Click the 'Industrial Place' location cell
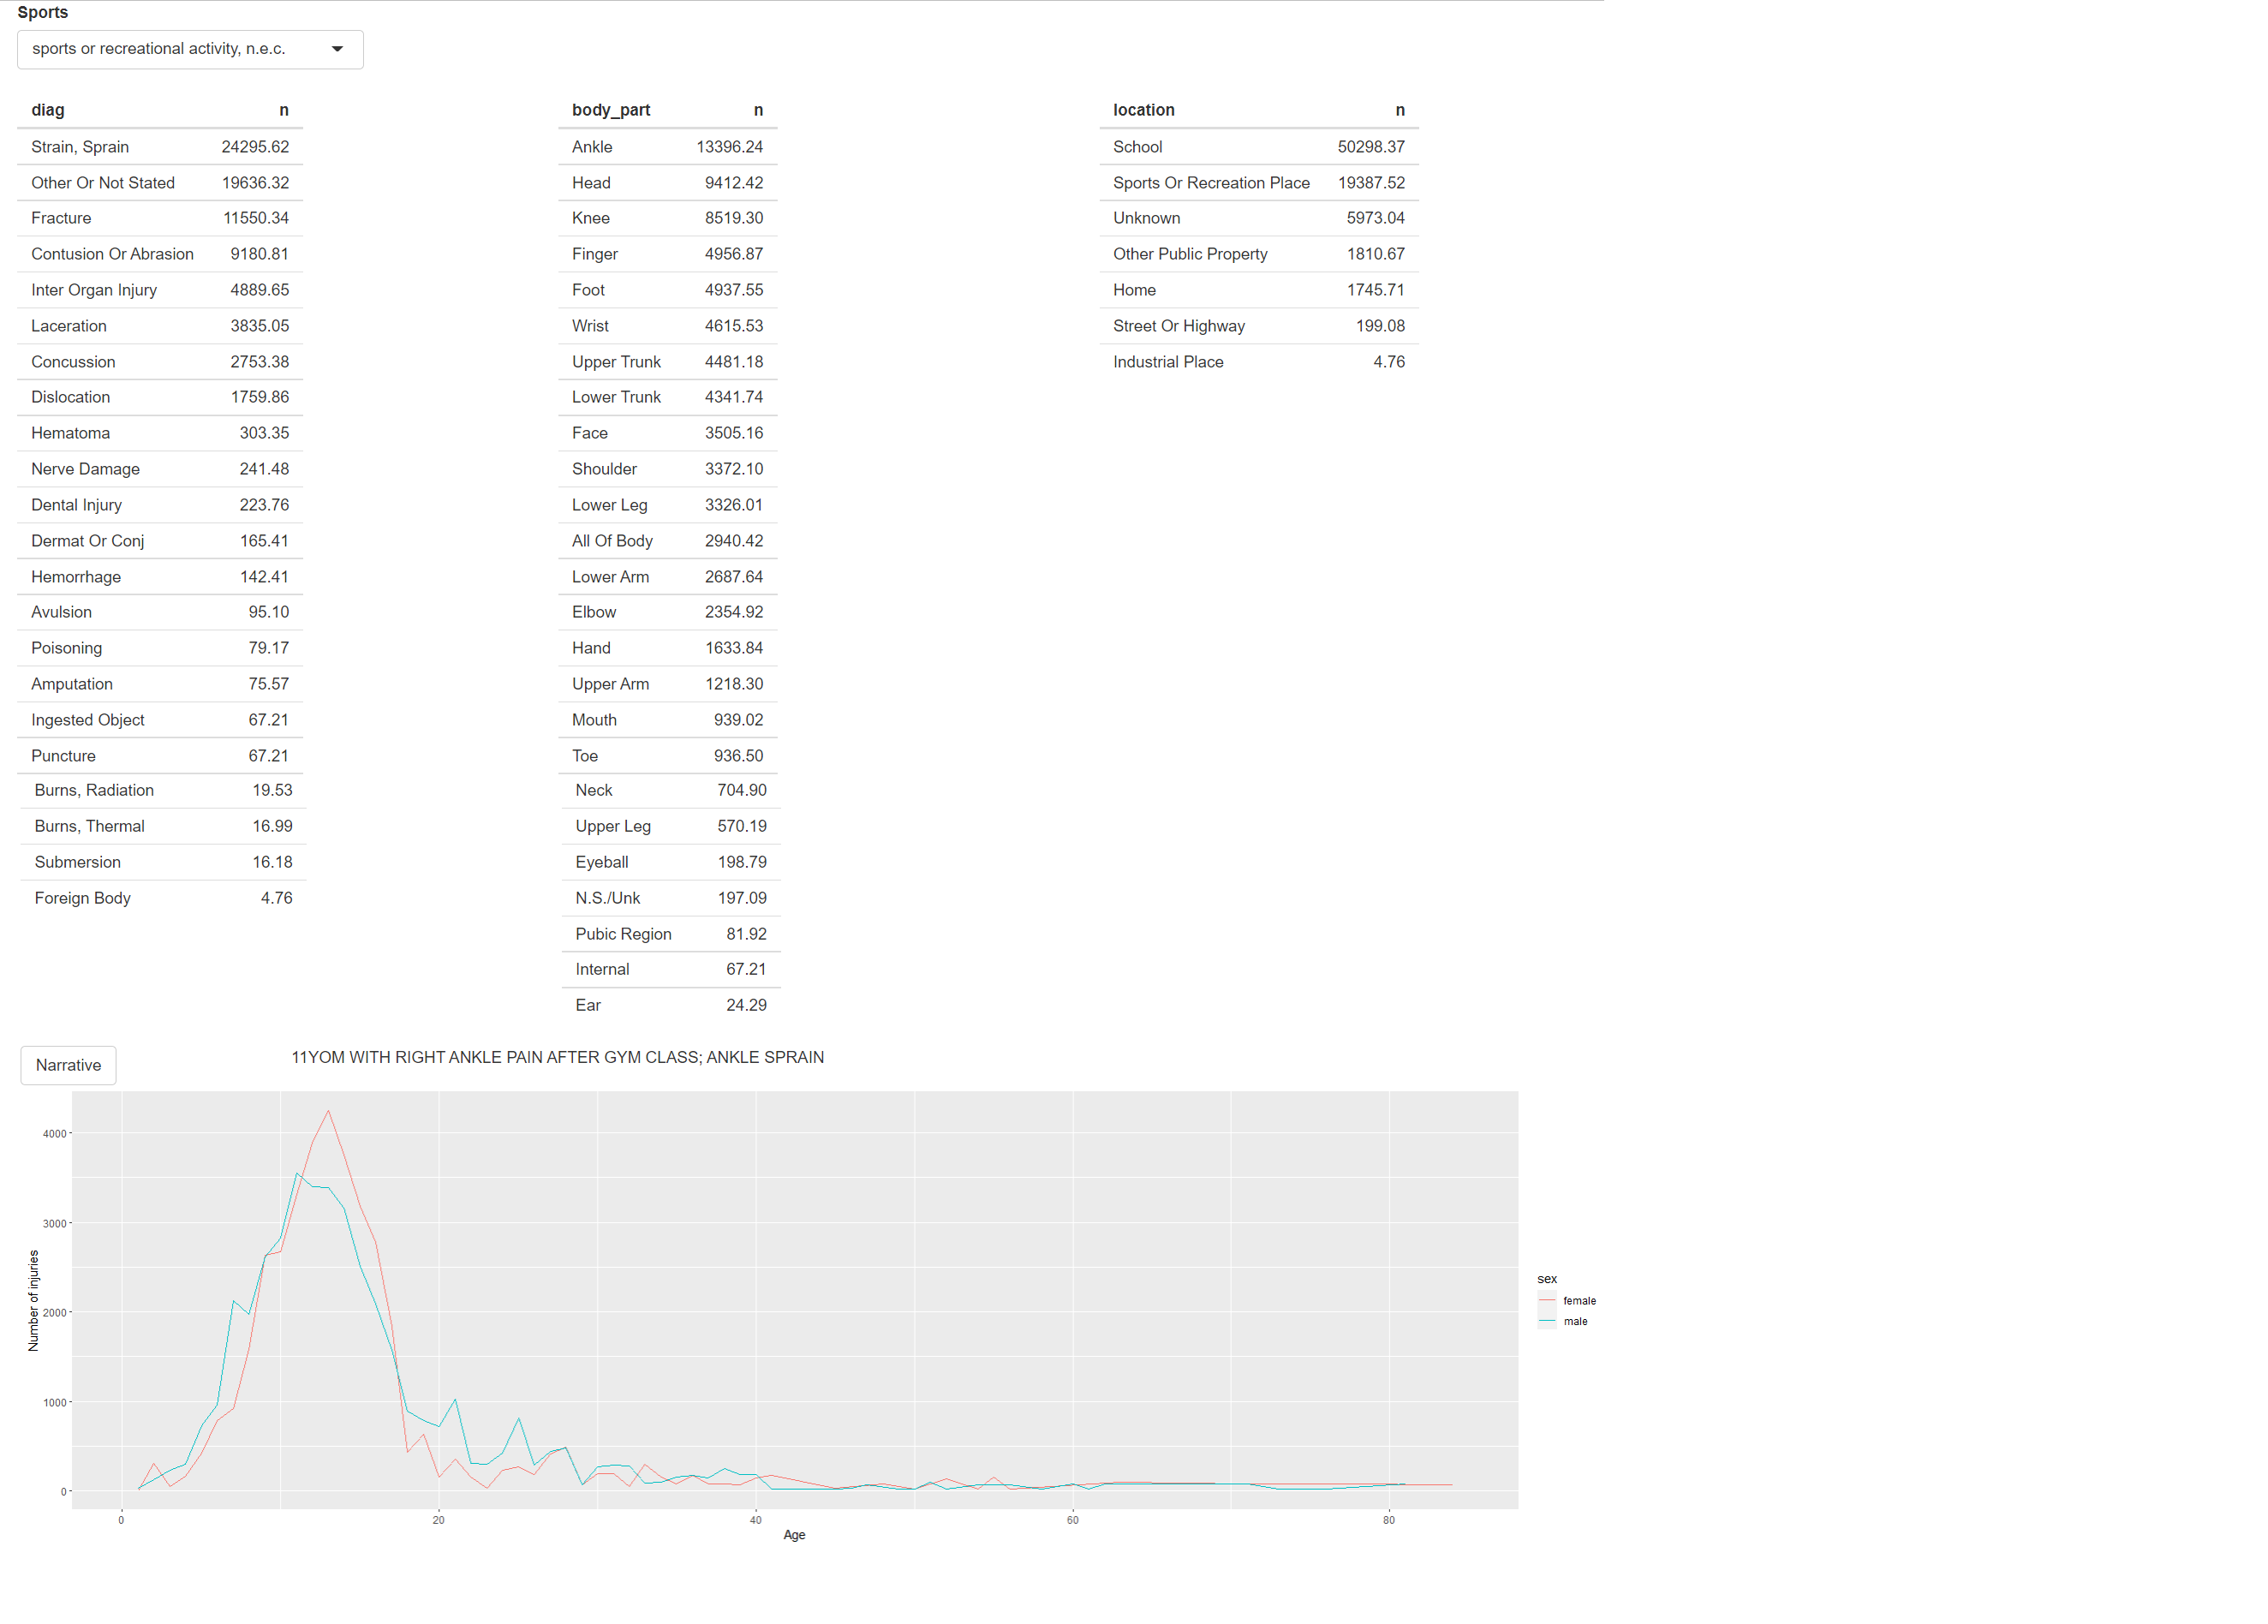Viewport: 2268px width, 1624px height. coord(1168,362)
